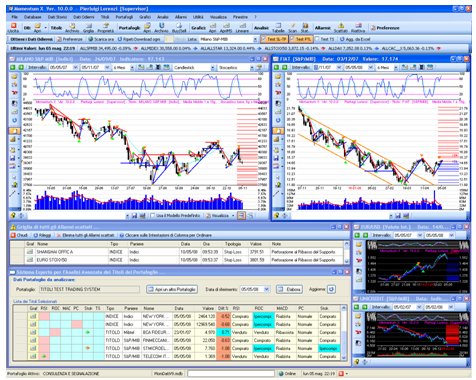Viewport: 476px width, 380px height.
Task: Select the SHANGHAI OFFIC A alarm row
Action: point(178,252)
